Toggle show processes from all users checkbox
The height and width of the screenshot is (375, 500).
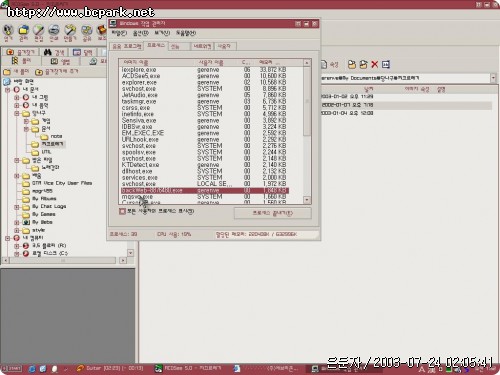point(122,211)
